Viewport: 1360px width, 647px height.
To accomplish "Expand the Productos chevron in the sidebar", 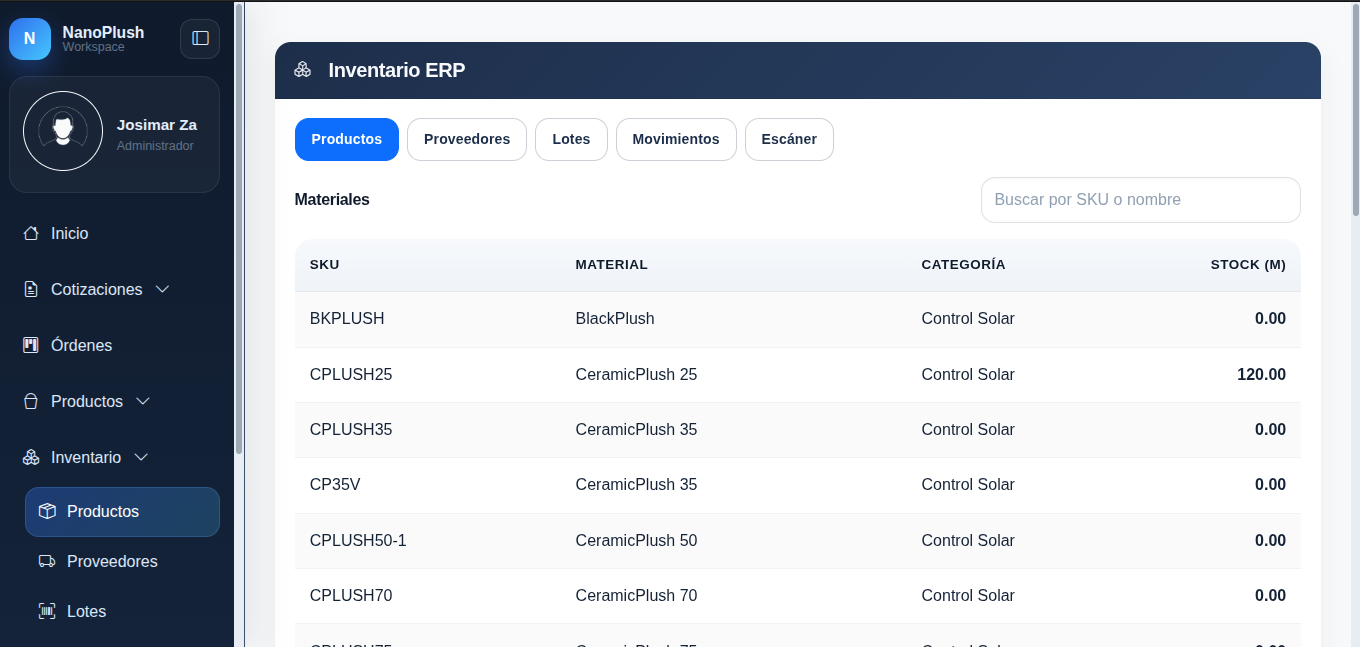I will 142,401.
